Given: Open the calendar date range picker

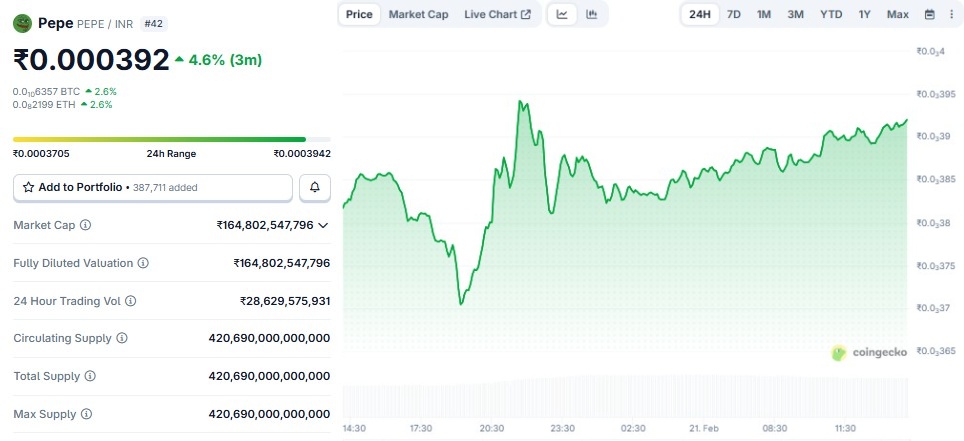Looking at the screenshot, I should coord(930,14).
